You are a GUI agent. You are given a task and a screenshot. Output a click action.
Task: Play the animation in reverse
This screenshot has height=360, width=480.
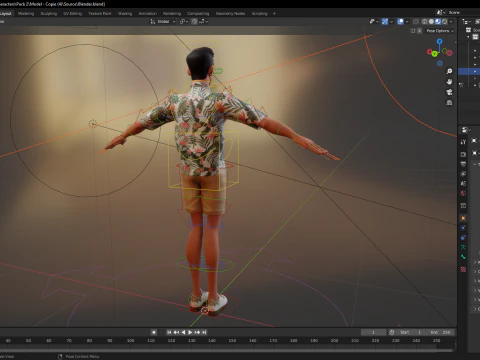click(x=183, y=332)
